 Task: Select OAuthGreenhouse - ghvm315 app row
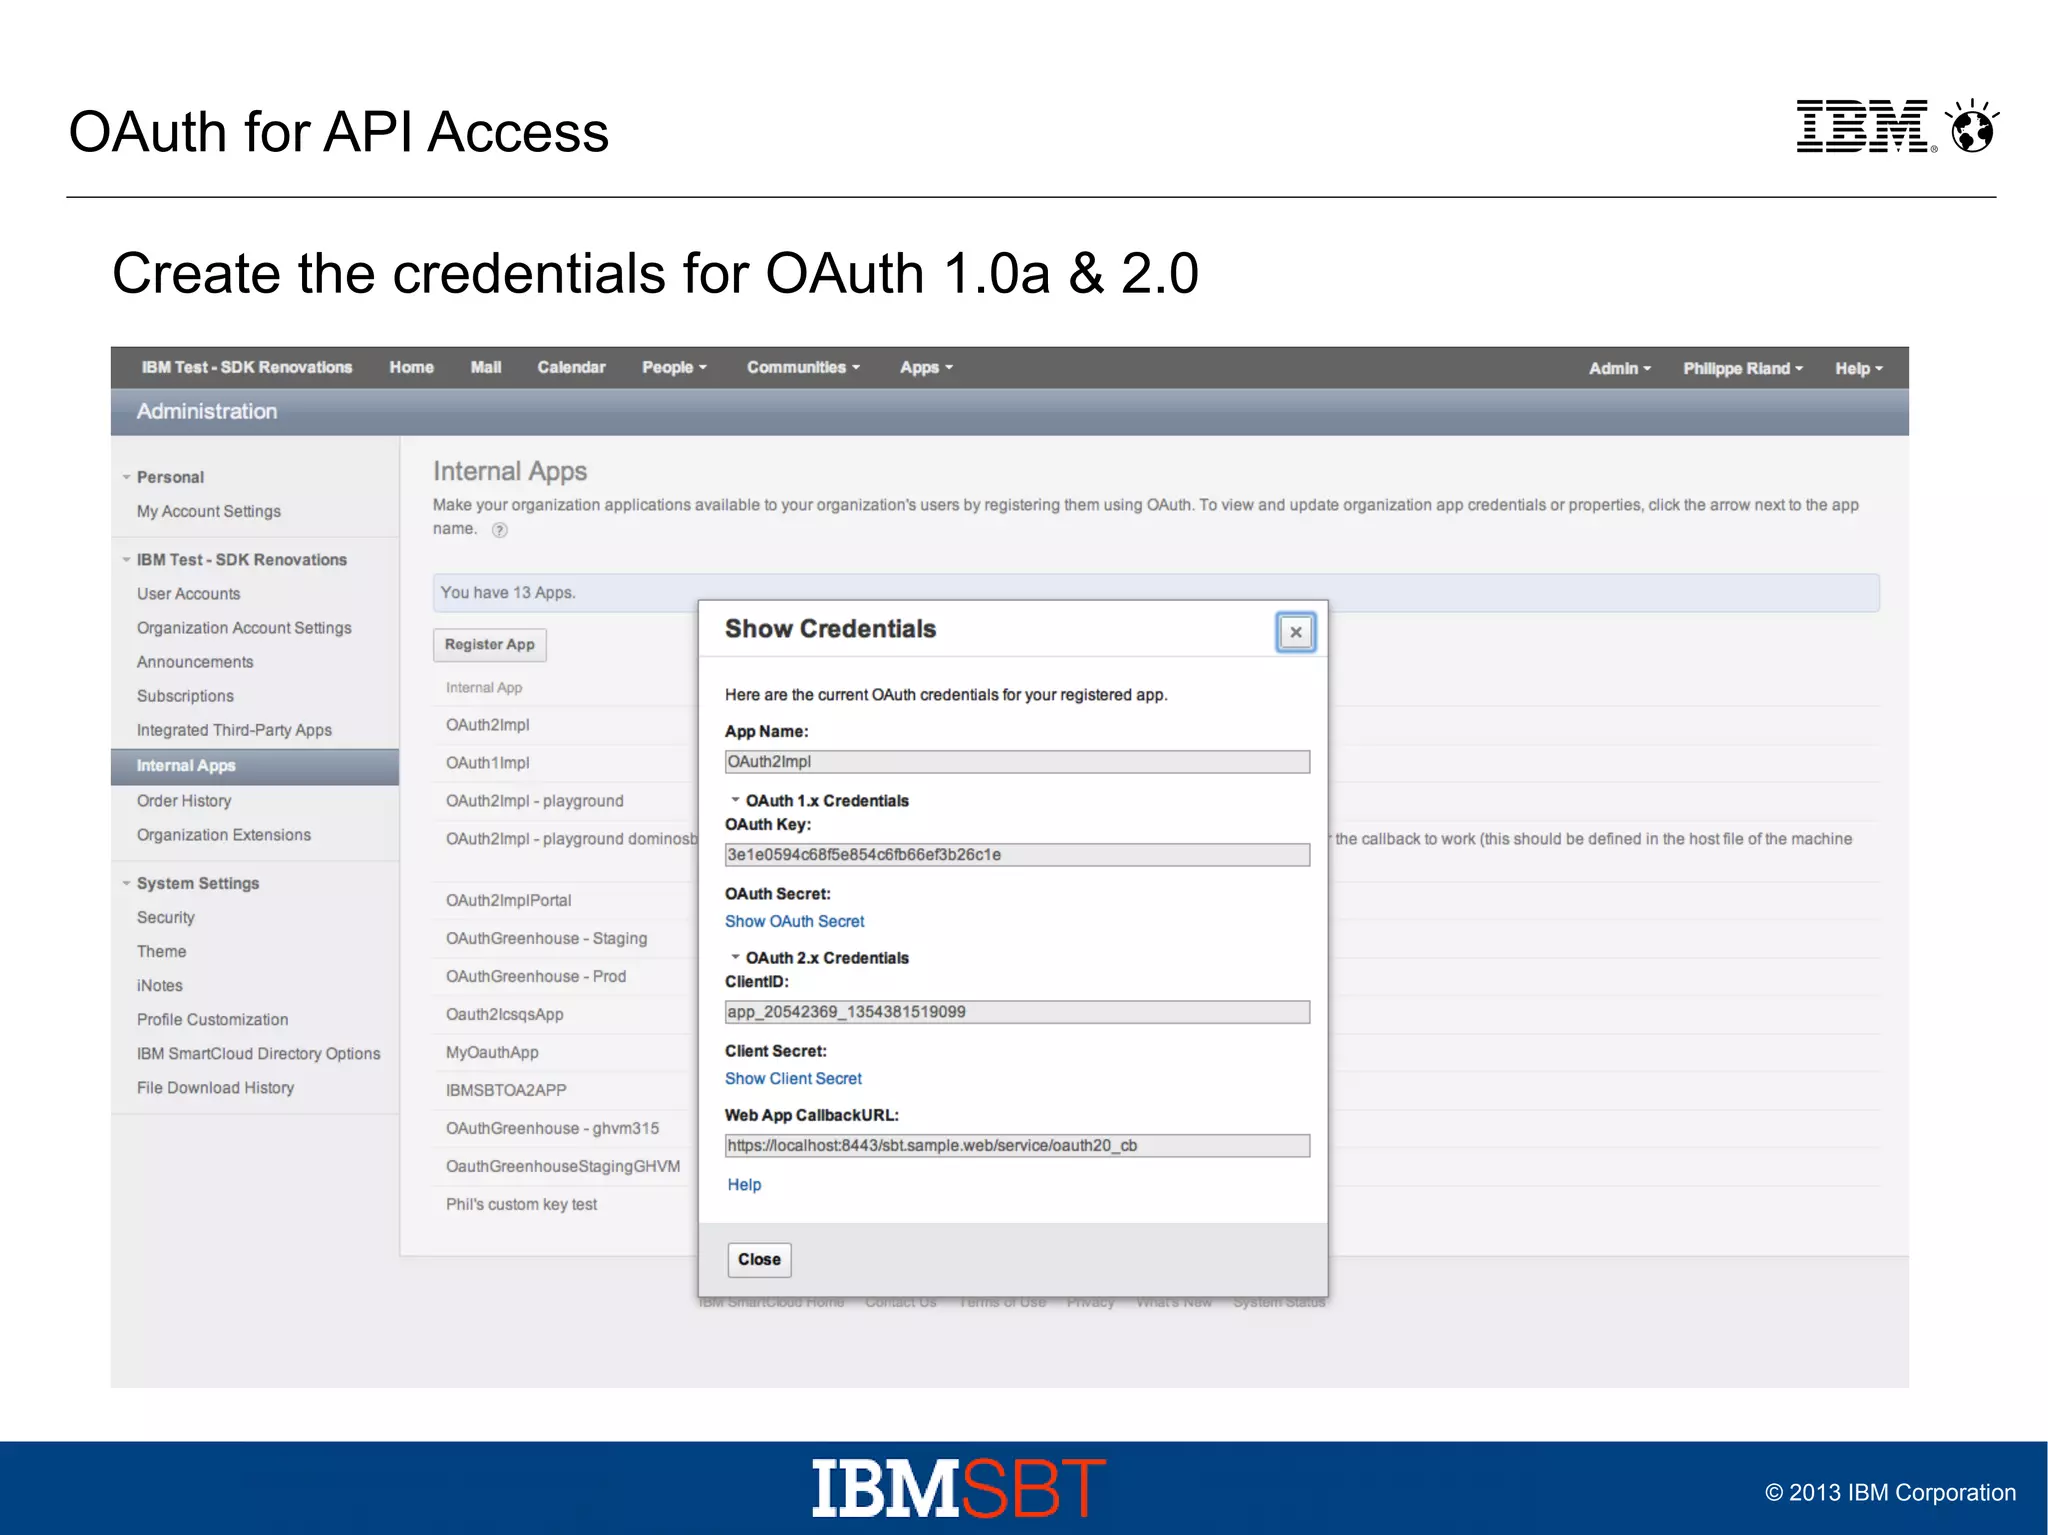pos(553,1128)
